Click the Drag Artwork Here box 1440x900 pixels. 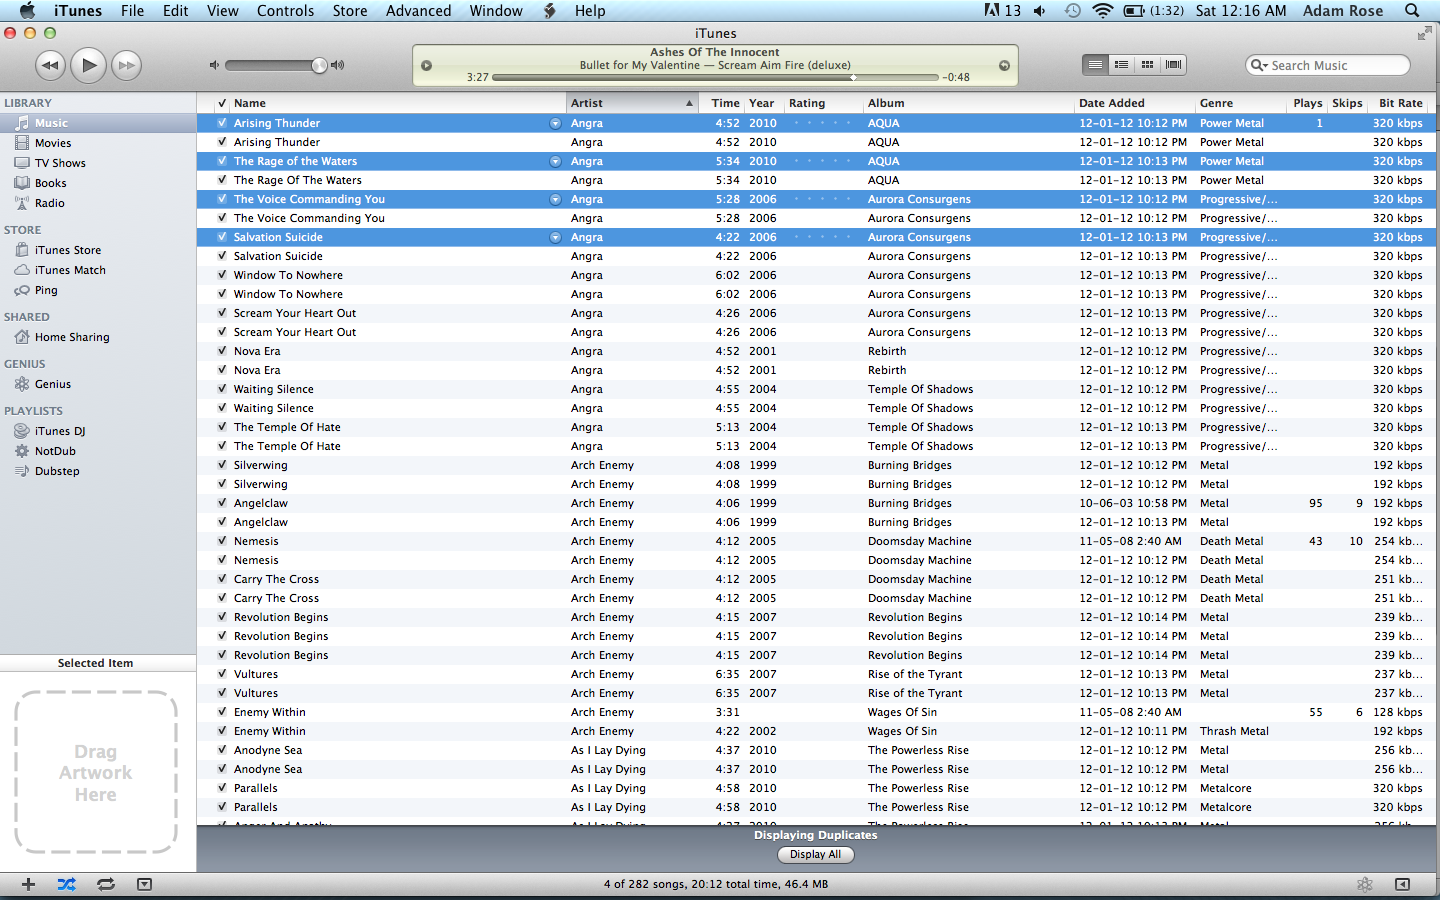pos(96,772)
